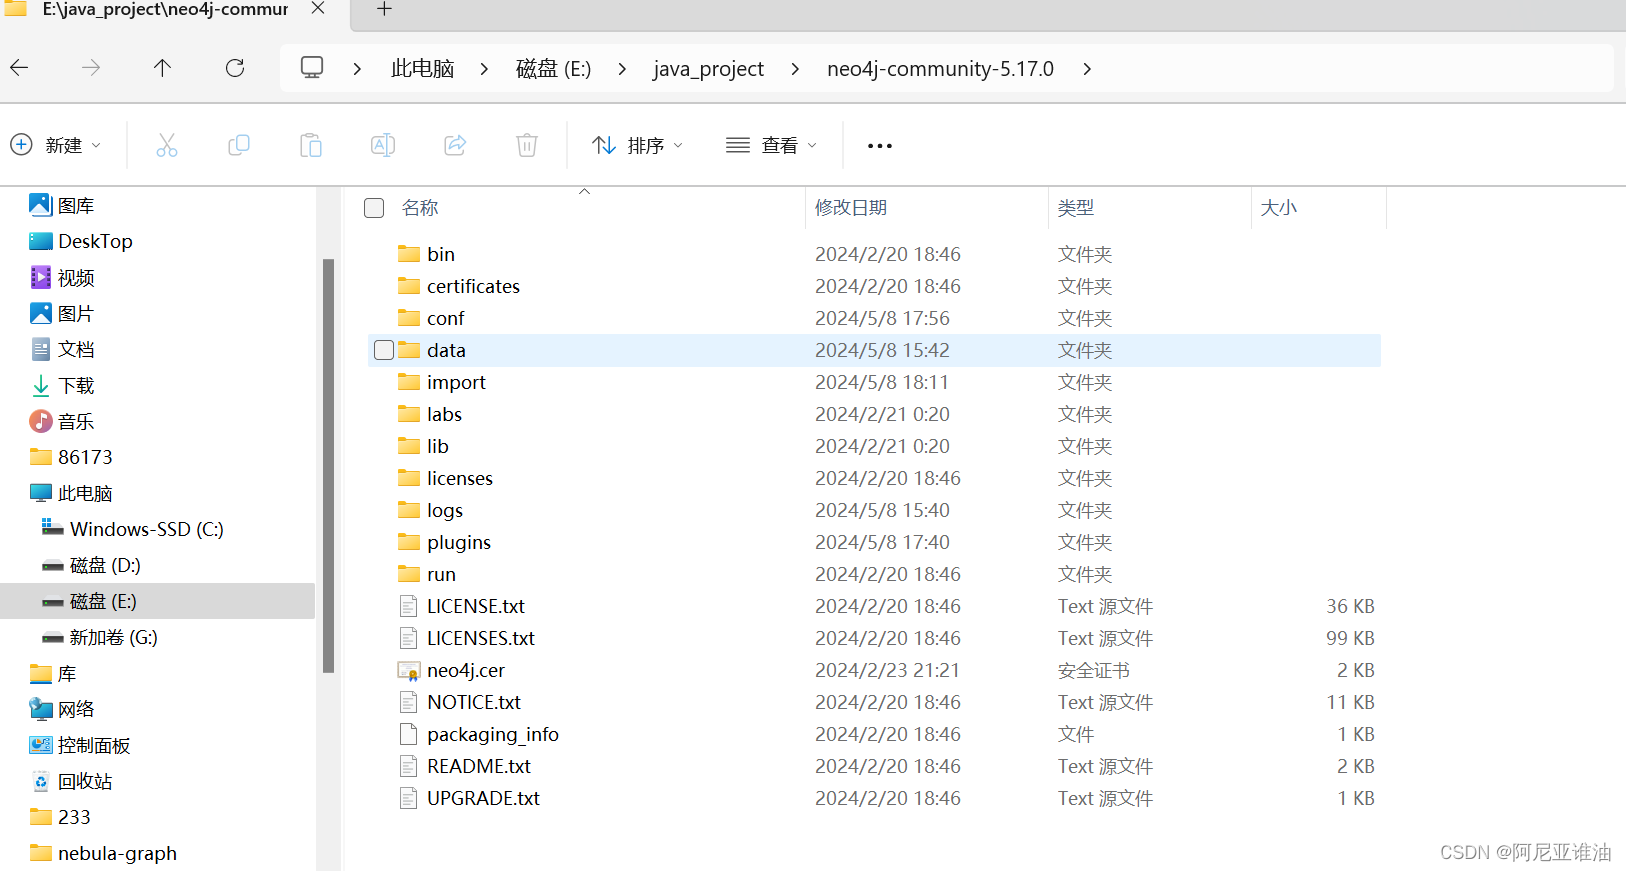Sort by 修改日期 column header
The image size is (1626, 871).
(x=851, y=208)
